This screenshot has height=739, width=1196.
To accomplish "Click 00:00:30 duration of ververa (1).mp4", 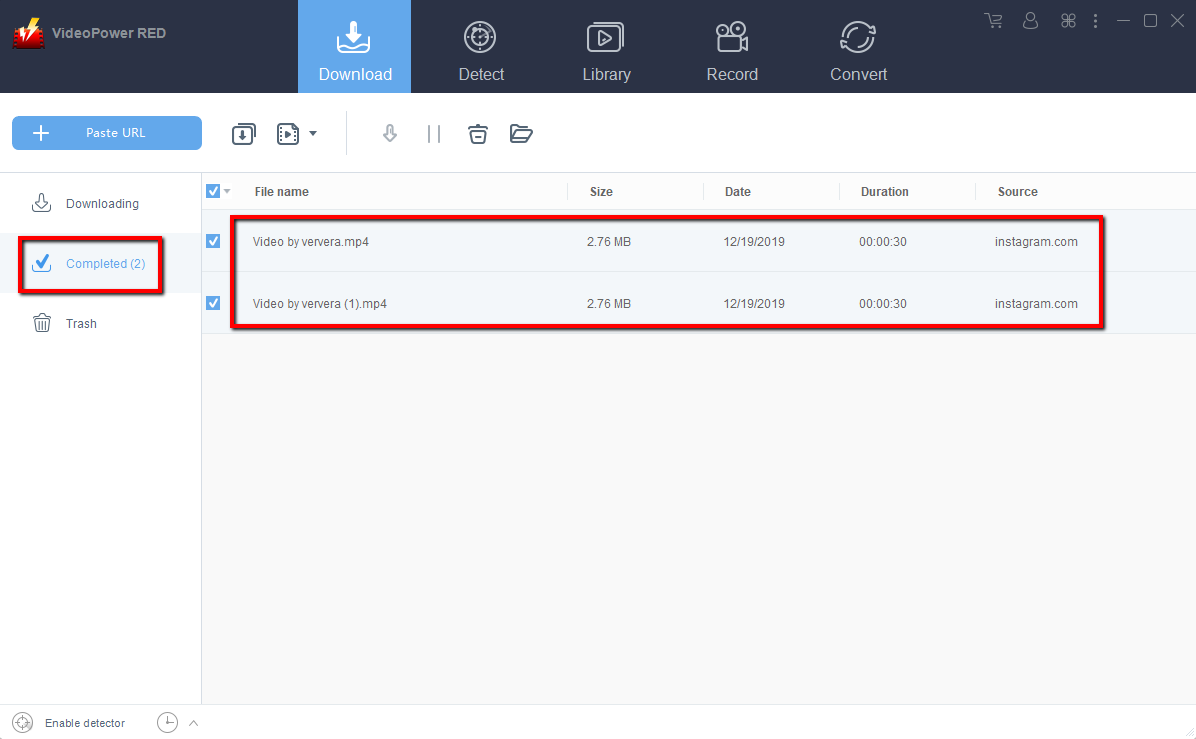I will pos(883,304).
